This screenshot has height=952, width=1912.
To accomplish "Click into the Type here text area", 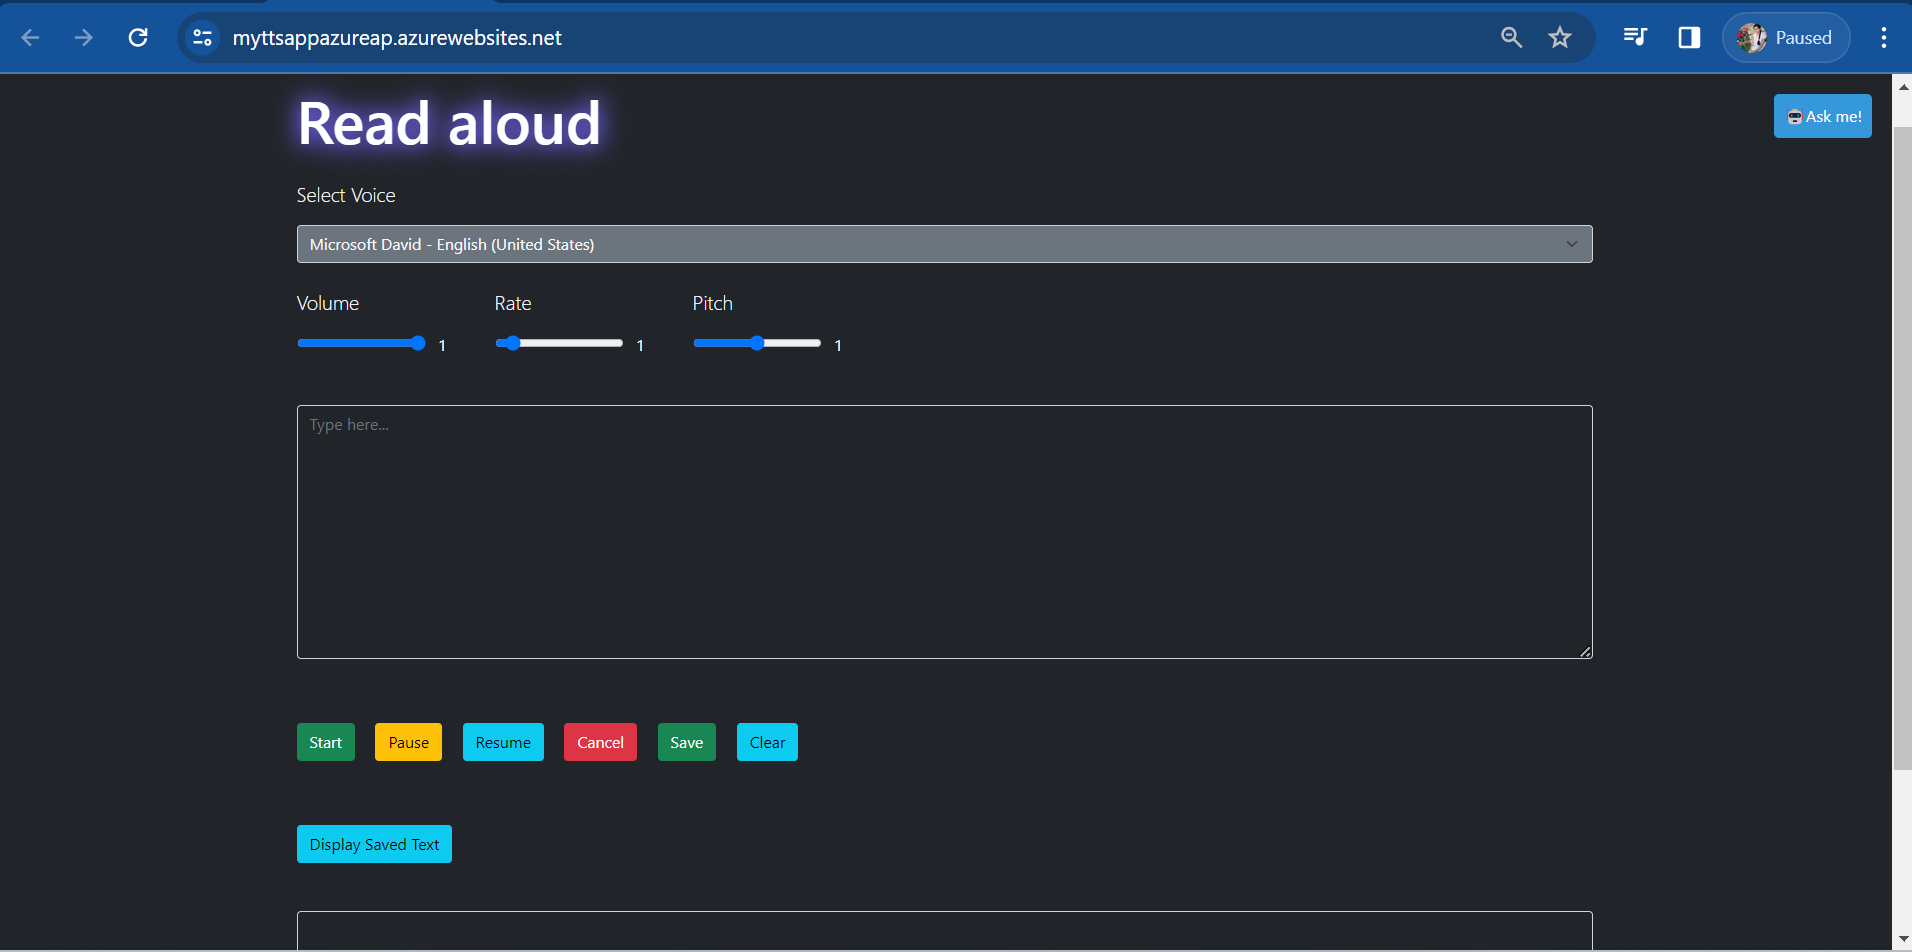I will coord(945,532).
